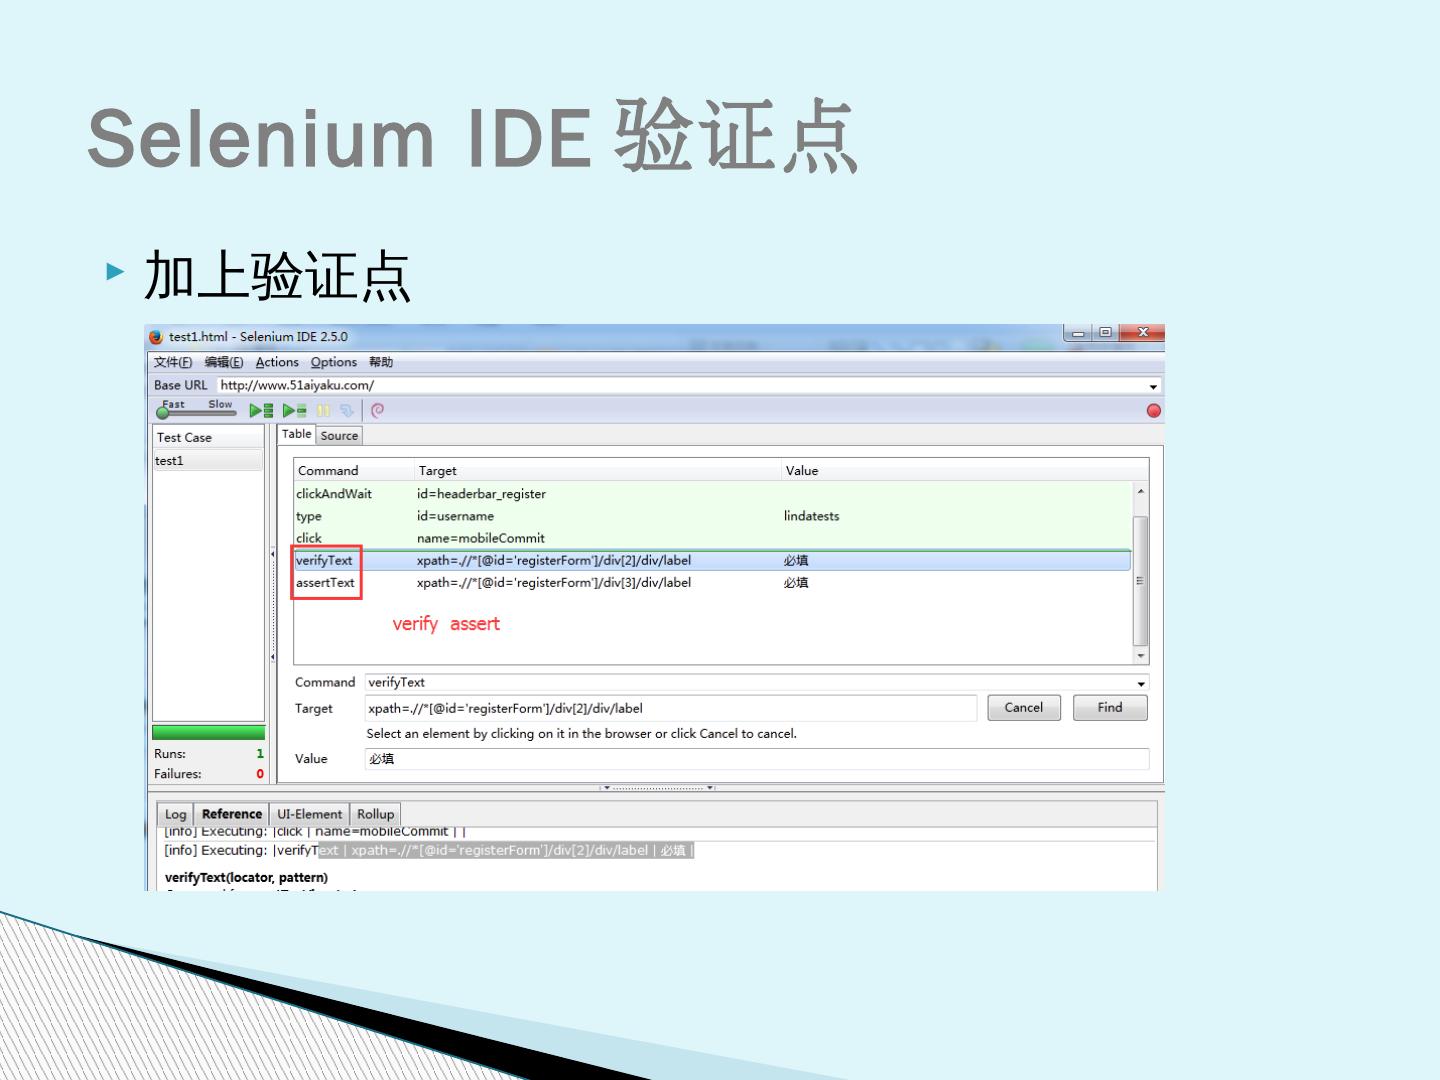Maximize the Selenium IDE window

point(1105,333)
